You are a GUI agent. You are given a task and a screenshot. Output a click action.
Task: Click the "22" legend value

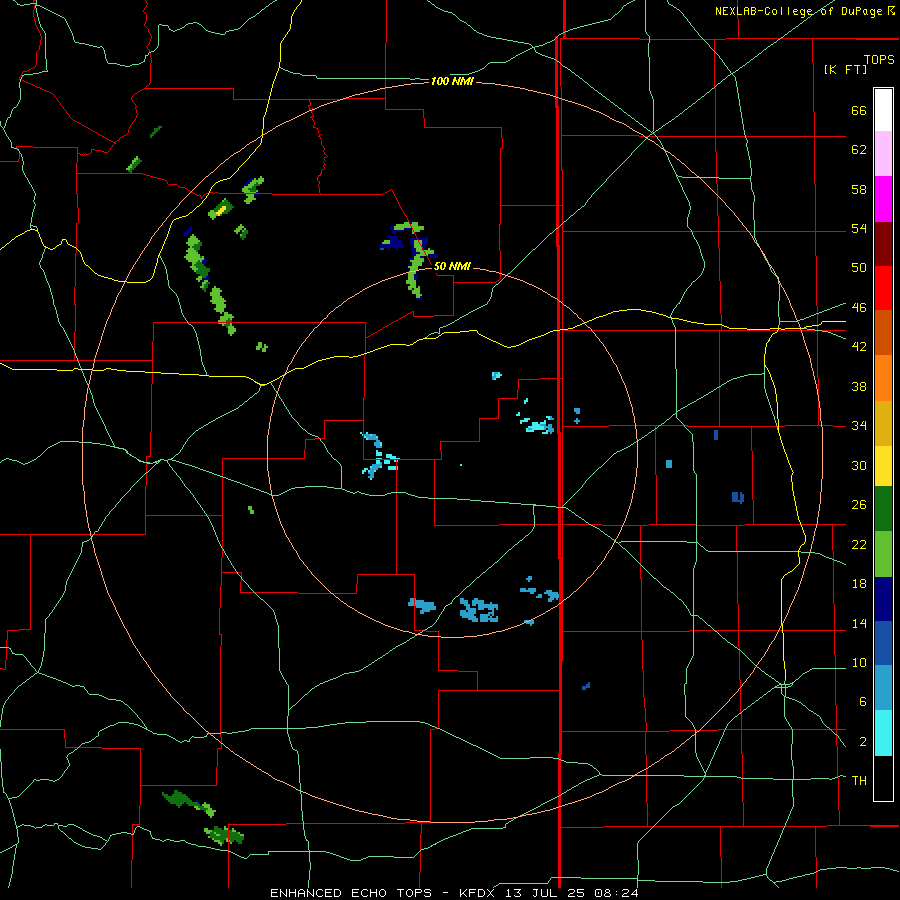[859, 545]
